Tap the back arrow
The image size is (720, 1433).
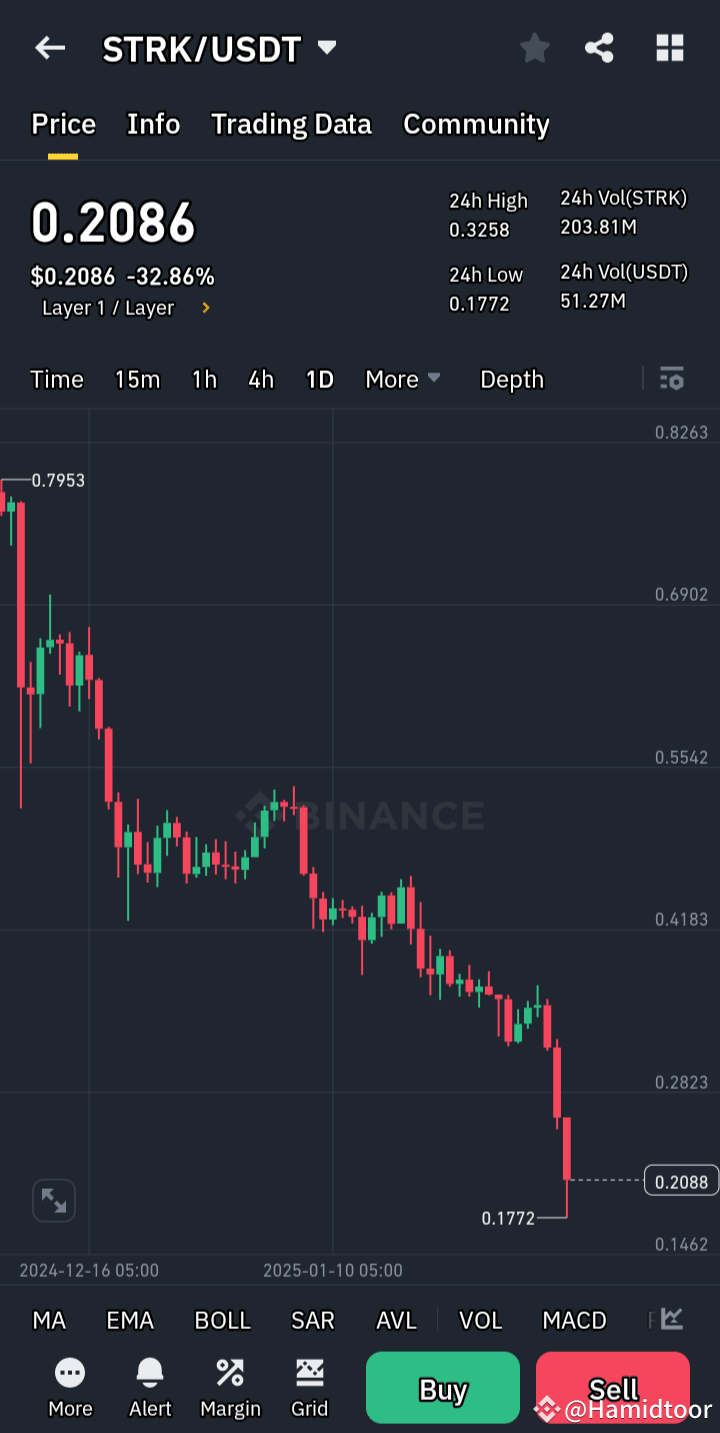coord(49,47)
